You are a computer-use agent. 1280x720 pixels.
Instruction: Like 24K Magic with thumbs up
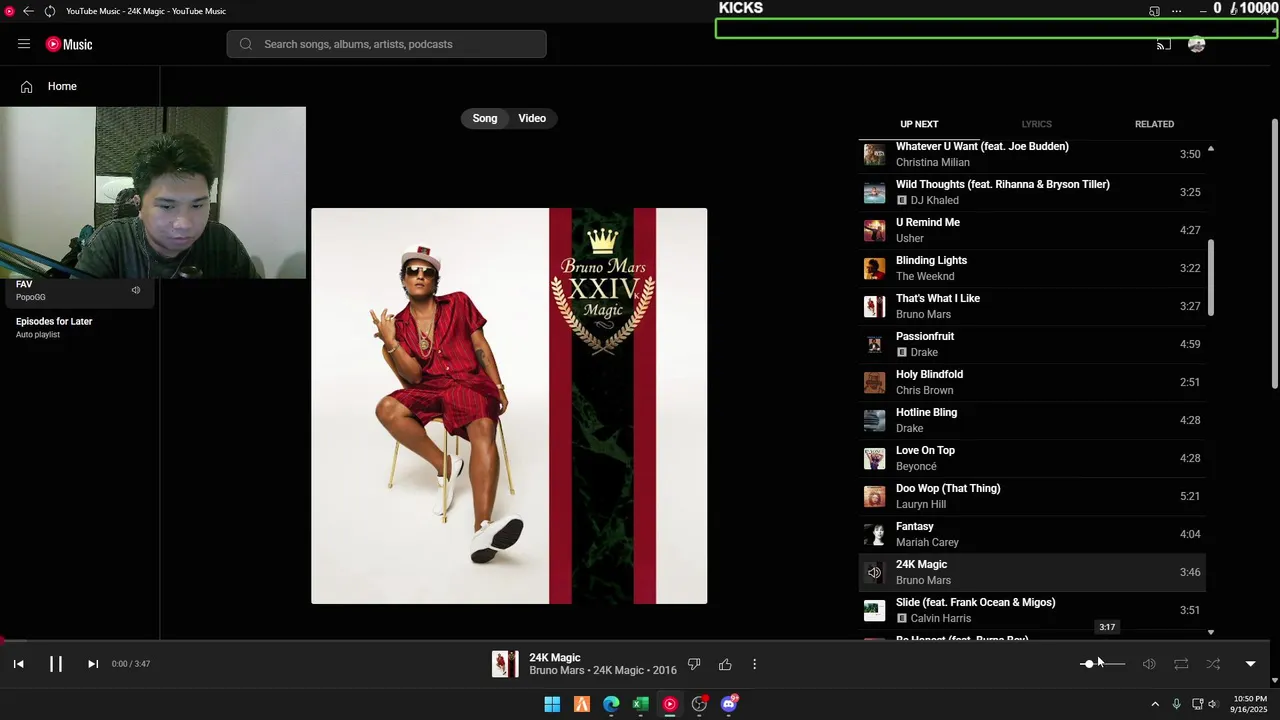725,664
